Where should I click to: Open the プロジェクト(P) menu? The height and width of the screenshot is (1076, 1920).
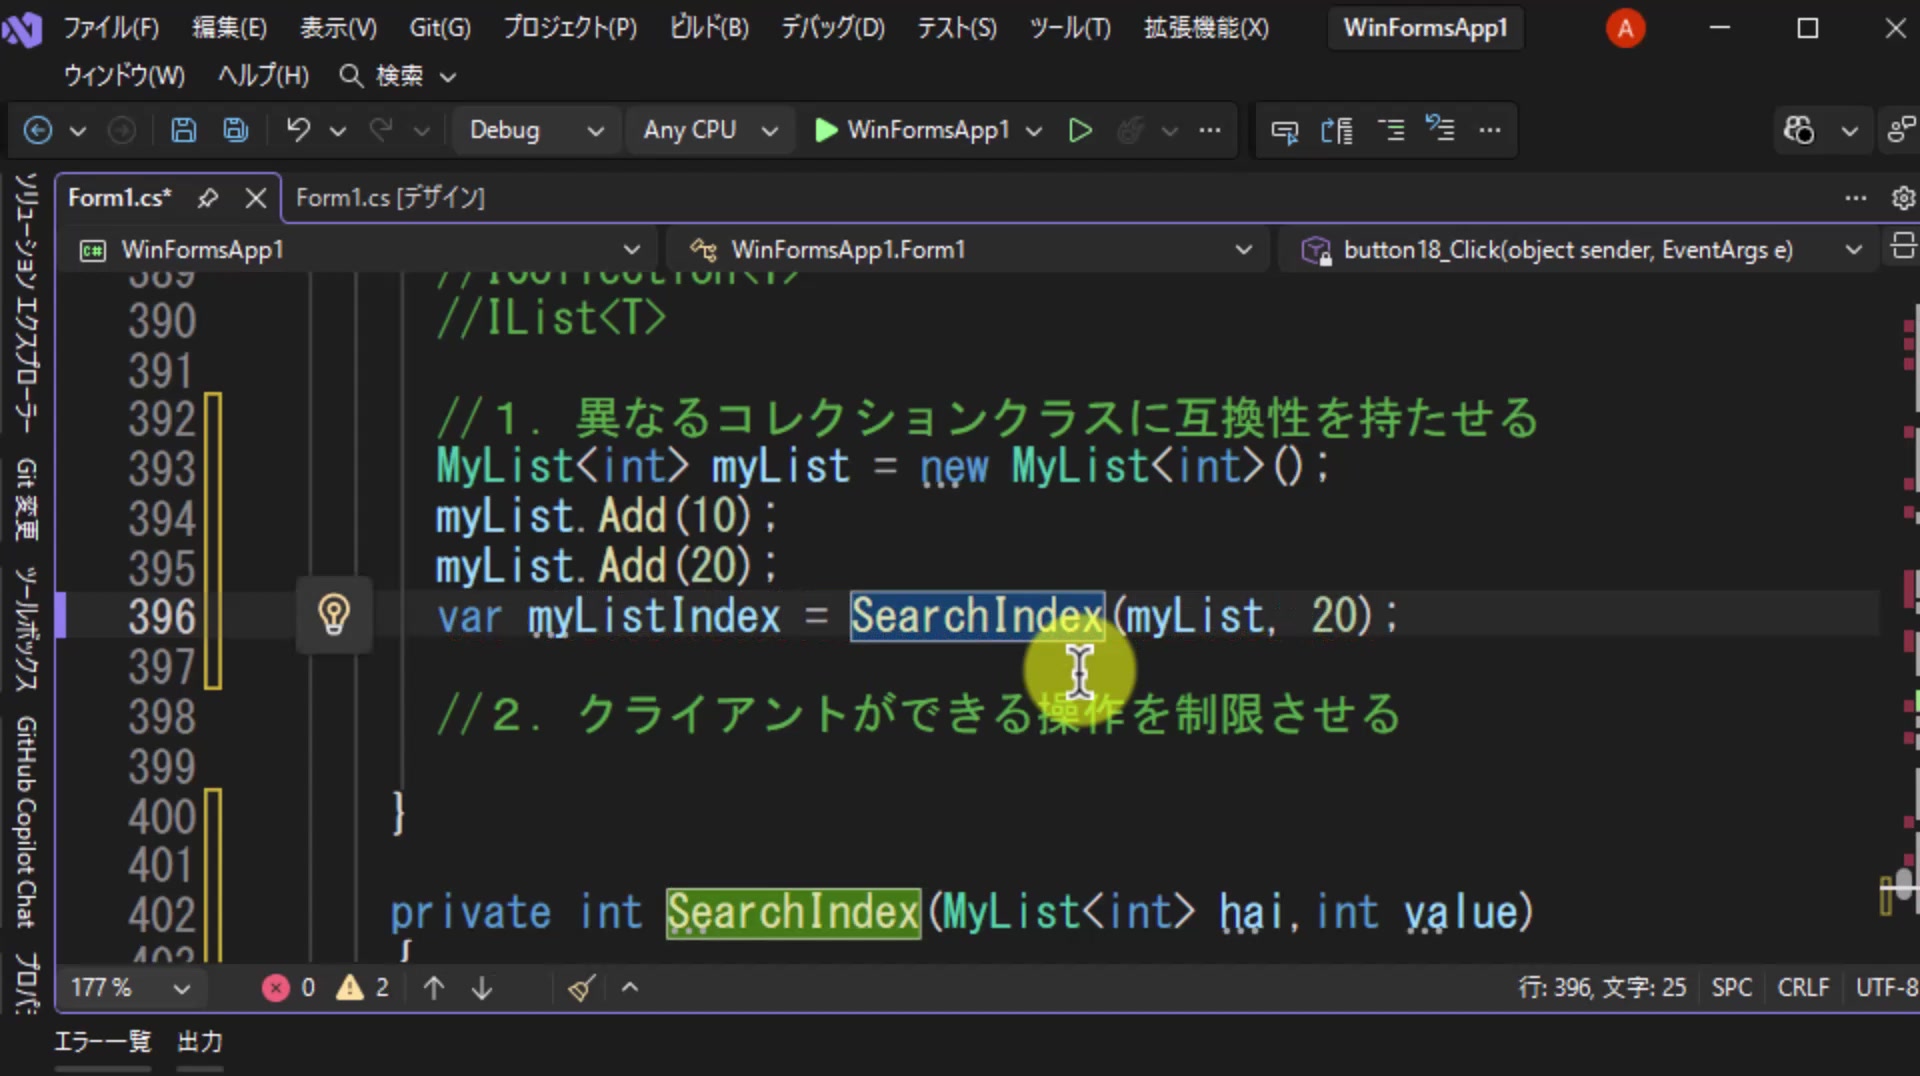570,28
